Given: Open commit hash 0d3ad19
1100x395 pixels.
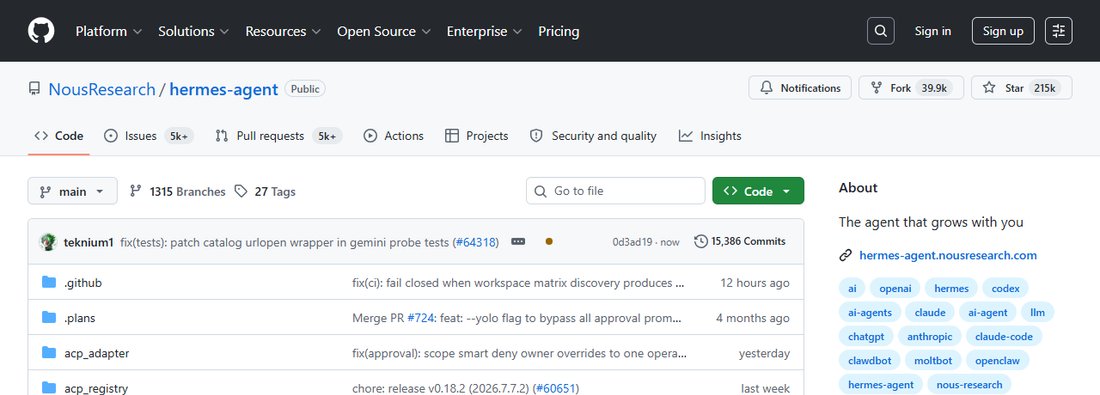Looking at the screenshot, I should [x=631, y=242].
